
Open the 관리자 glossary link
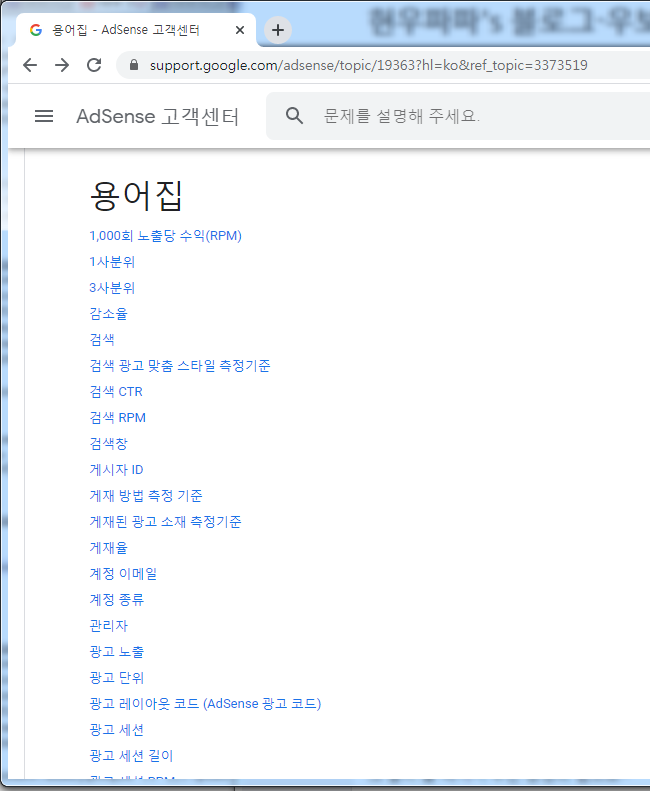coord(109,626)
